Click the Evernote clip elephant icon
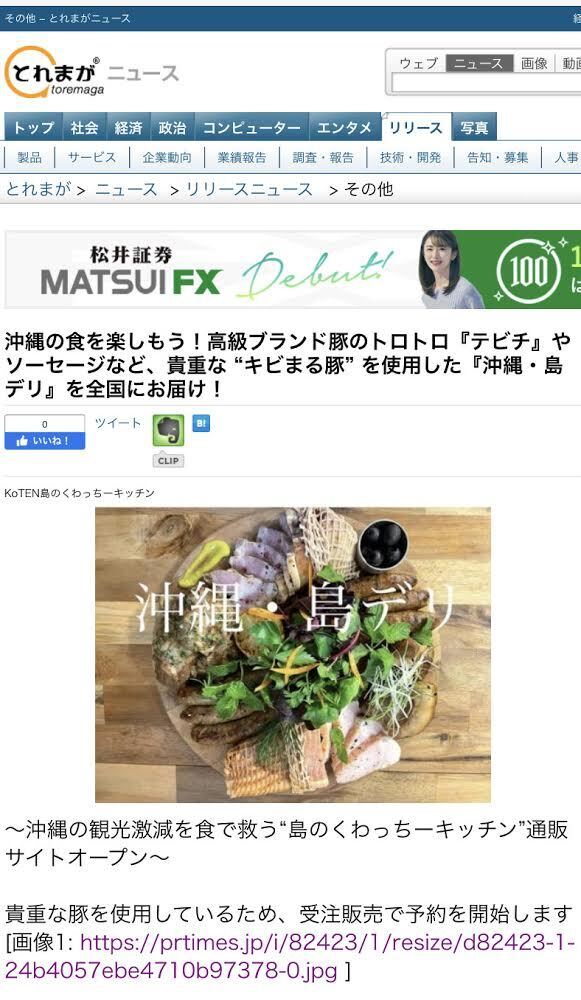Screen dimensions: 581x1000 click(x=168, y=430)
